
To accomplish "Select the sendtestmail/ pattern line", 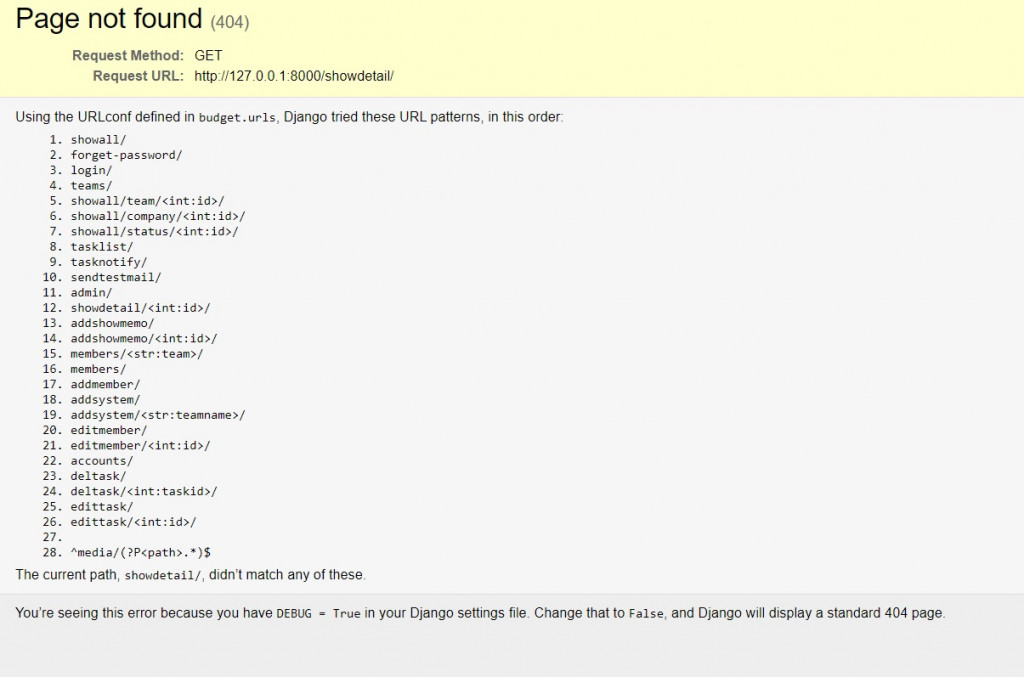I will [115, 277].
